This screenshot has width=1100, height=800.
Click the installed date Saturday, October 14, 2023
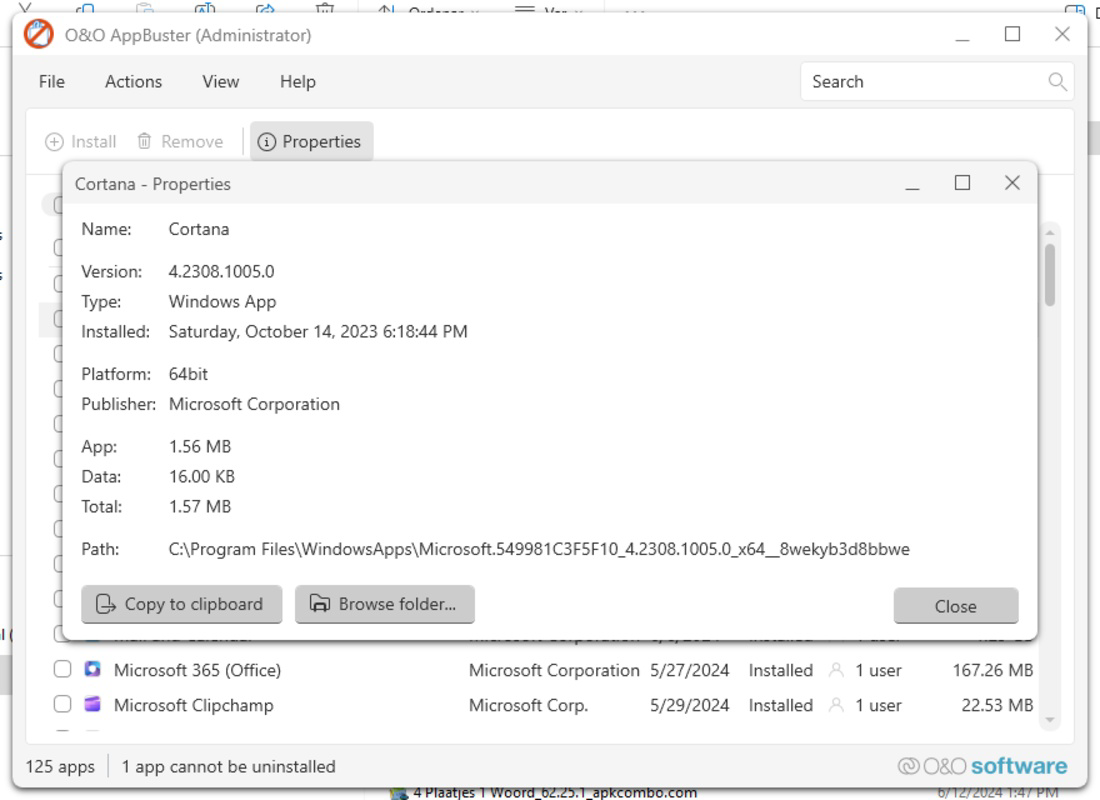tap(318, 332)
